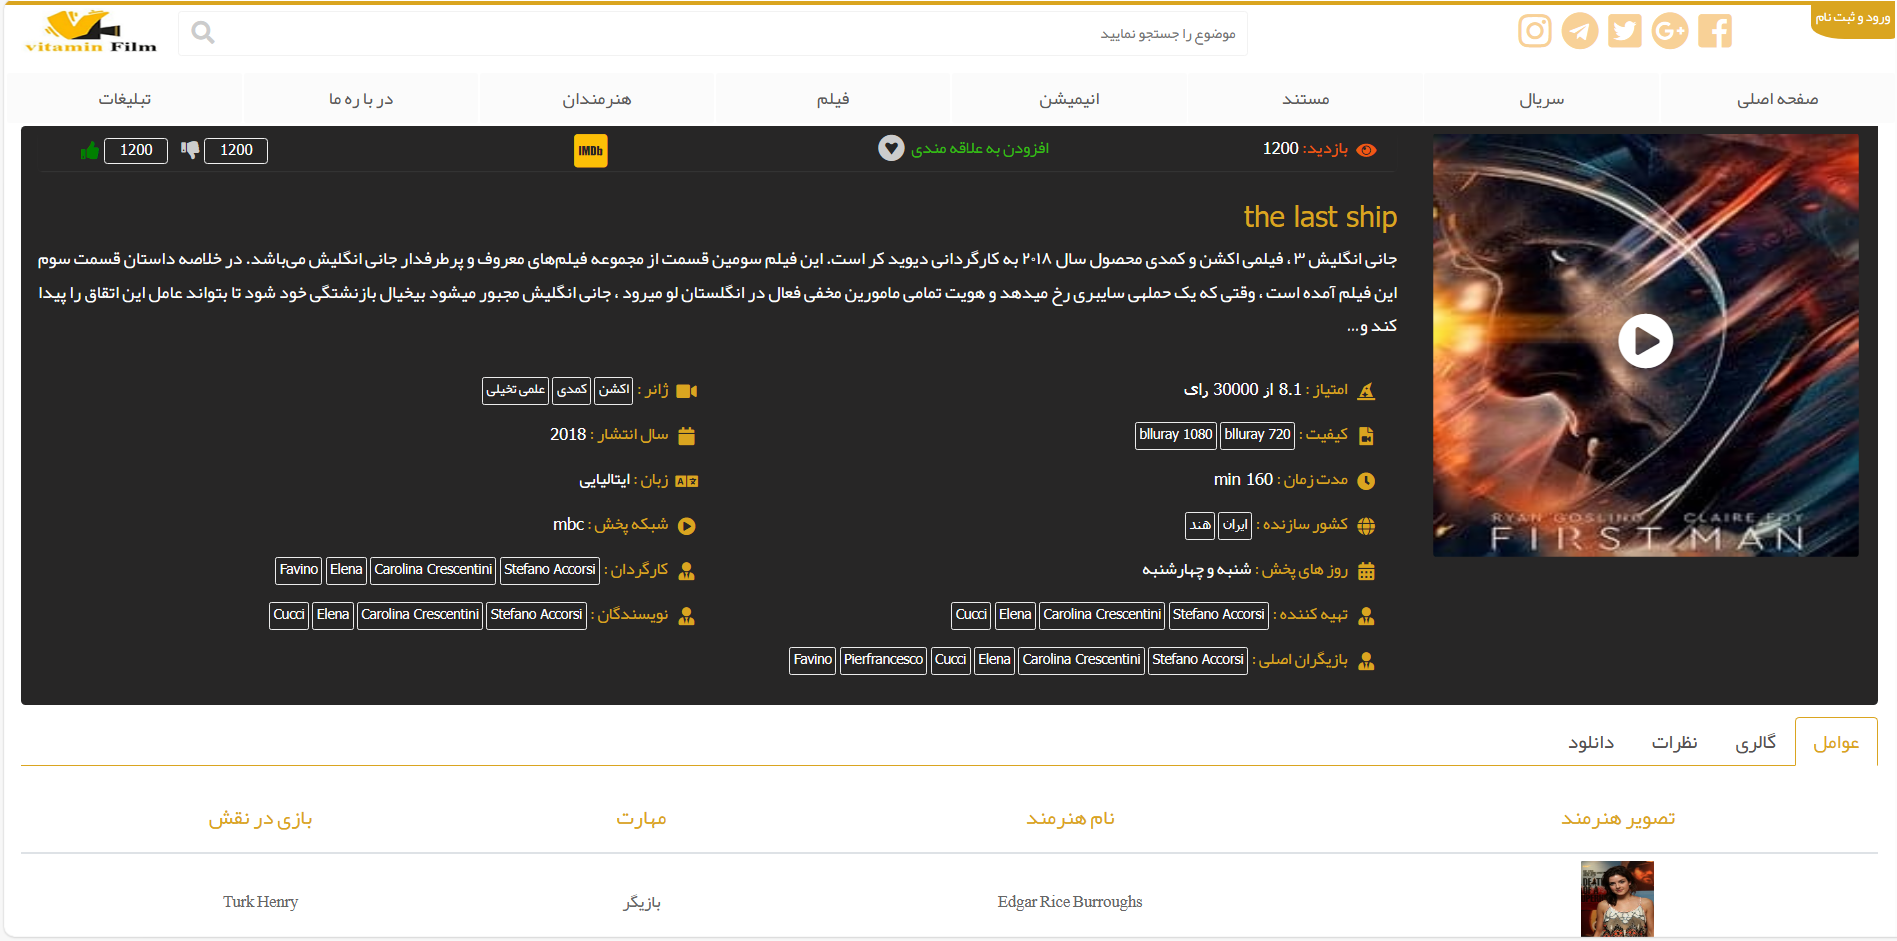Open the تبلیغات menu item
This screenshot has width=1897, height=941.
(124, 99)
